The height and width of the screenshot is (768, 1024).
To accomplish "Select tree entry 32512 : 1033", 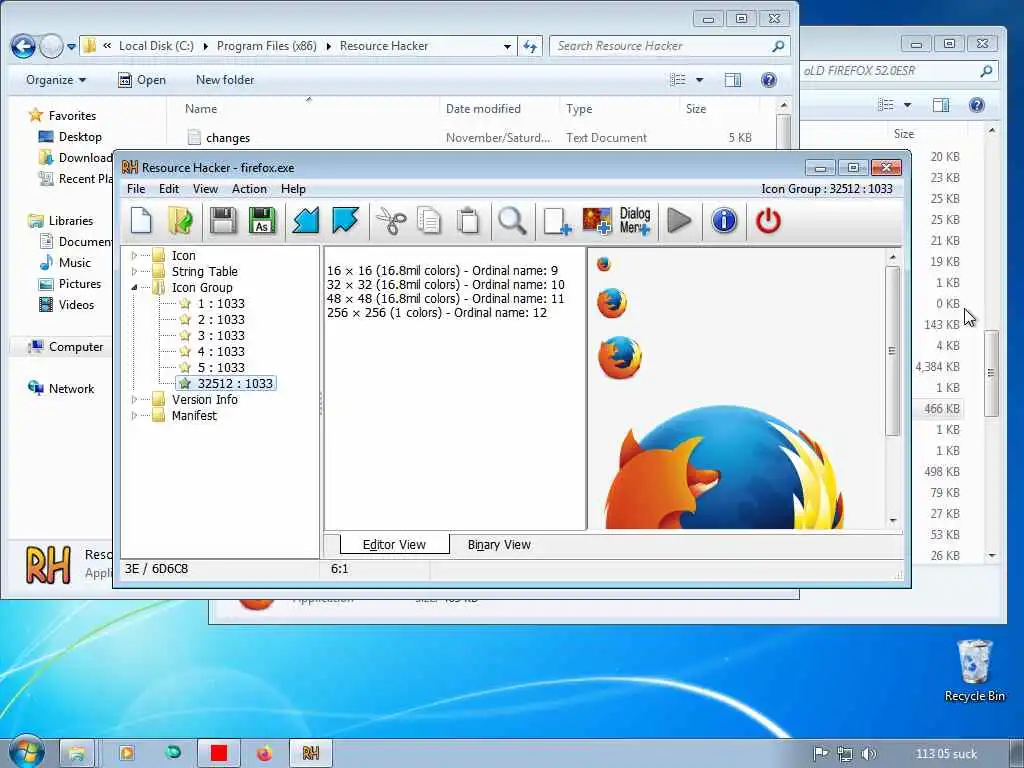I will click(227, 383).
